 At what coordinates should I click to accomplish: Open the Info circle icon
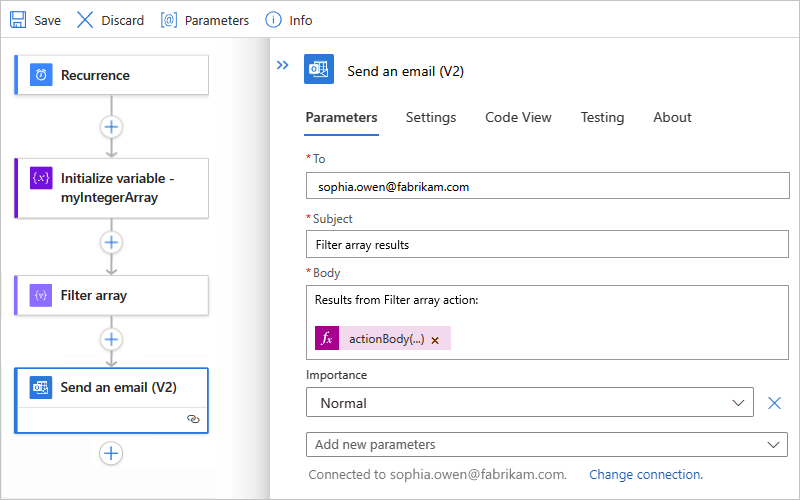(x=273, y=20)
